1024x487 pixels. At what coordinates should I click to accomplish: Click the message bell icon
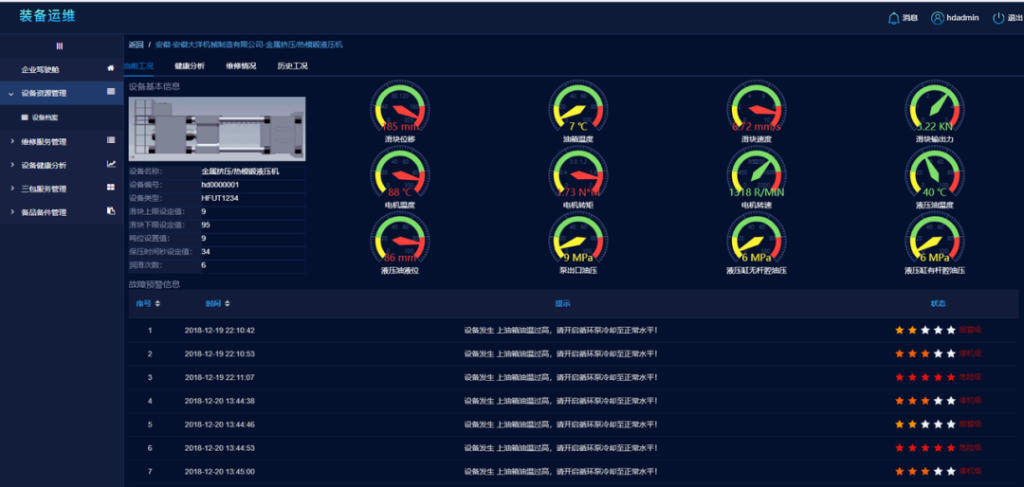pyautogui.click(x=893, y=18)
